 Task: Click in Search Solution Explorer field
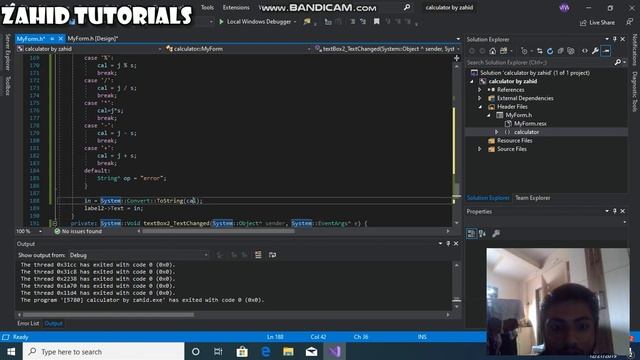[x=539, y=62]
